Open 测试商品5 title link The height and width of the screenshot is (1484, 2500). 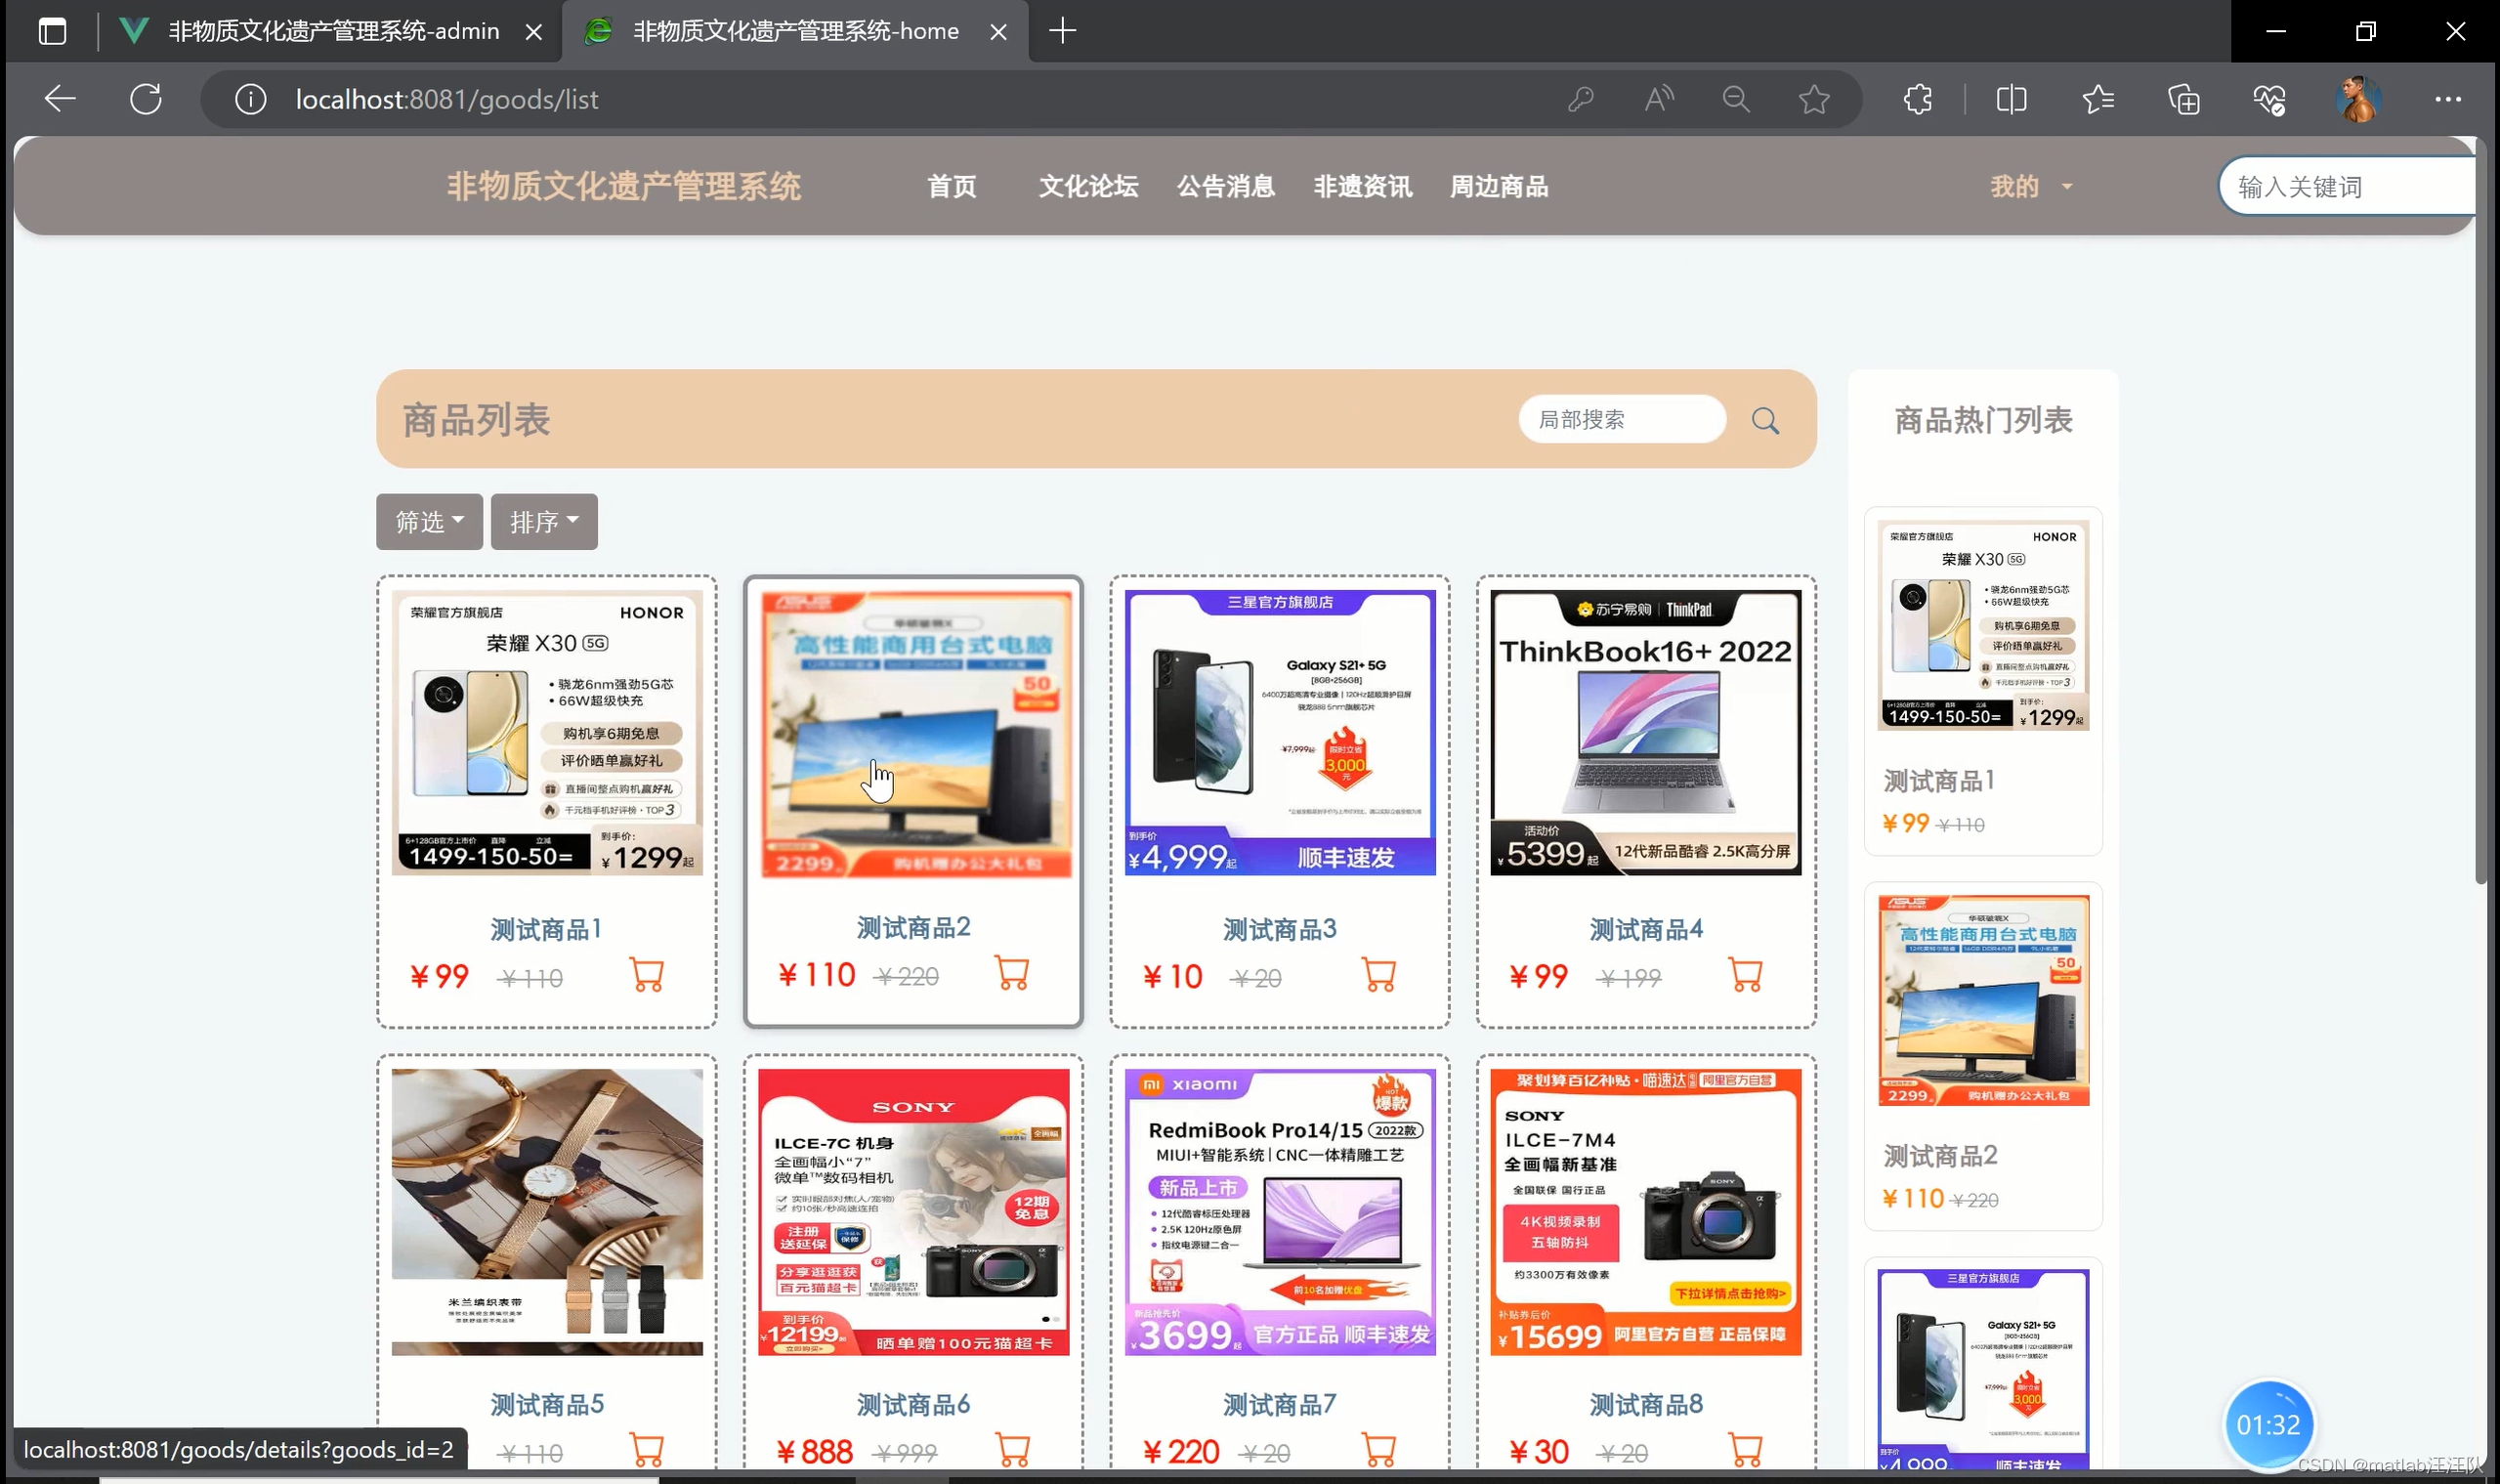coord(546,1404)
